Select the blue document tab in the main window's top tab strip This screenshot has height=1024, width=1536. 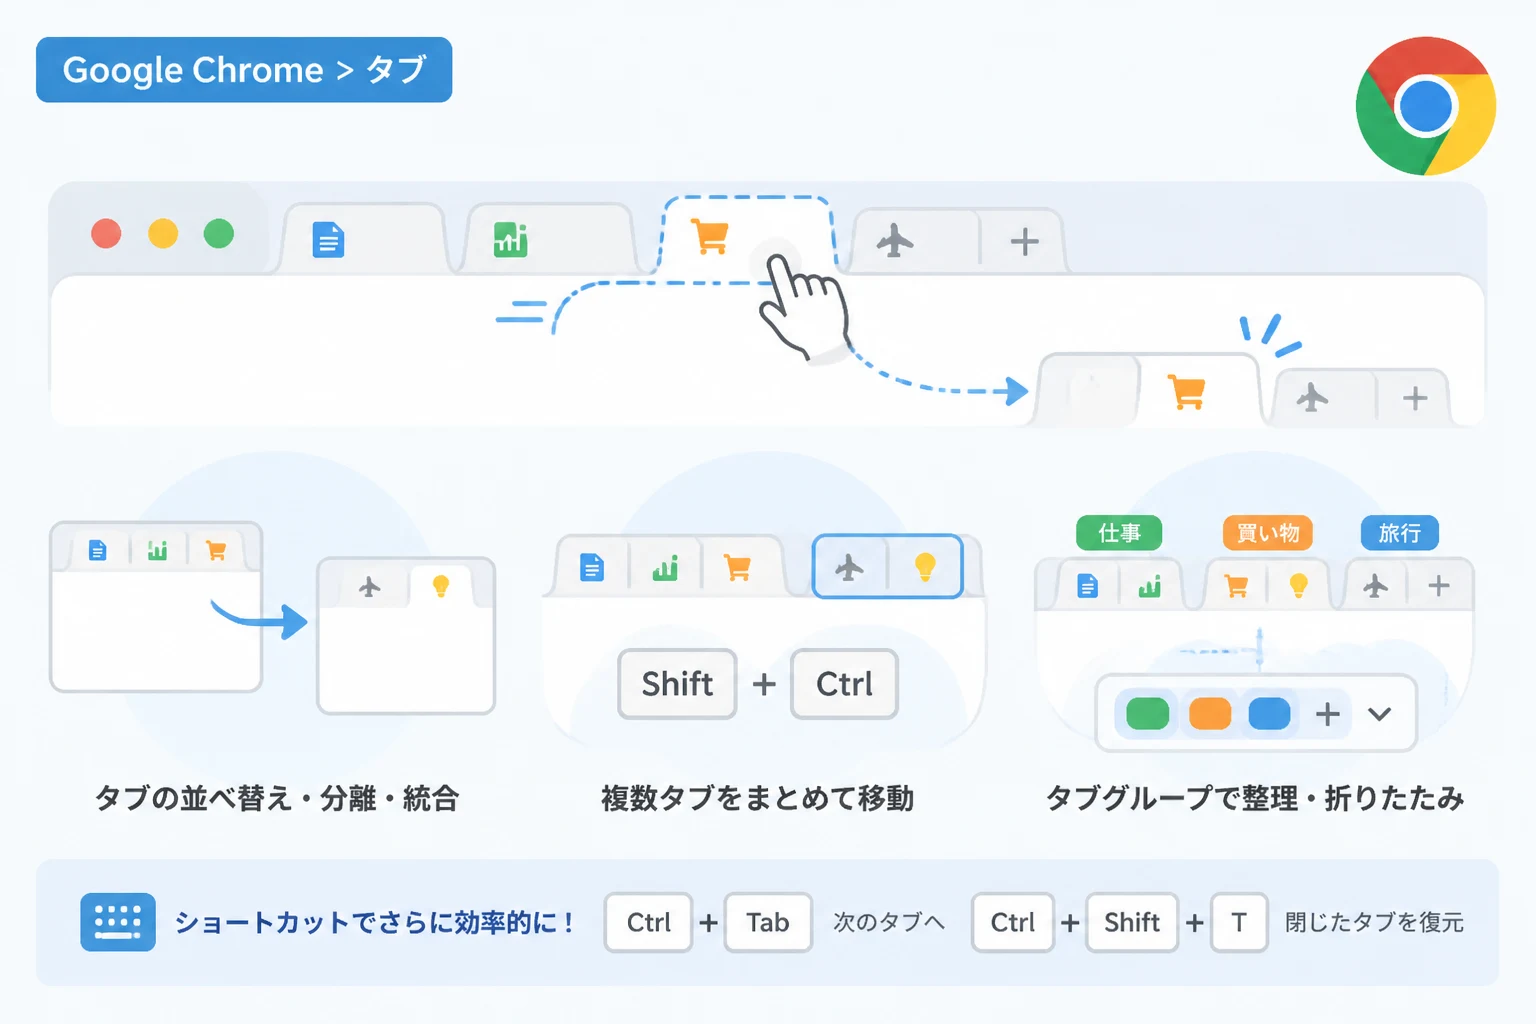(363, 239)
